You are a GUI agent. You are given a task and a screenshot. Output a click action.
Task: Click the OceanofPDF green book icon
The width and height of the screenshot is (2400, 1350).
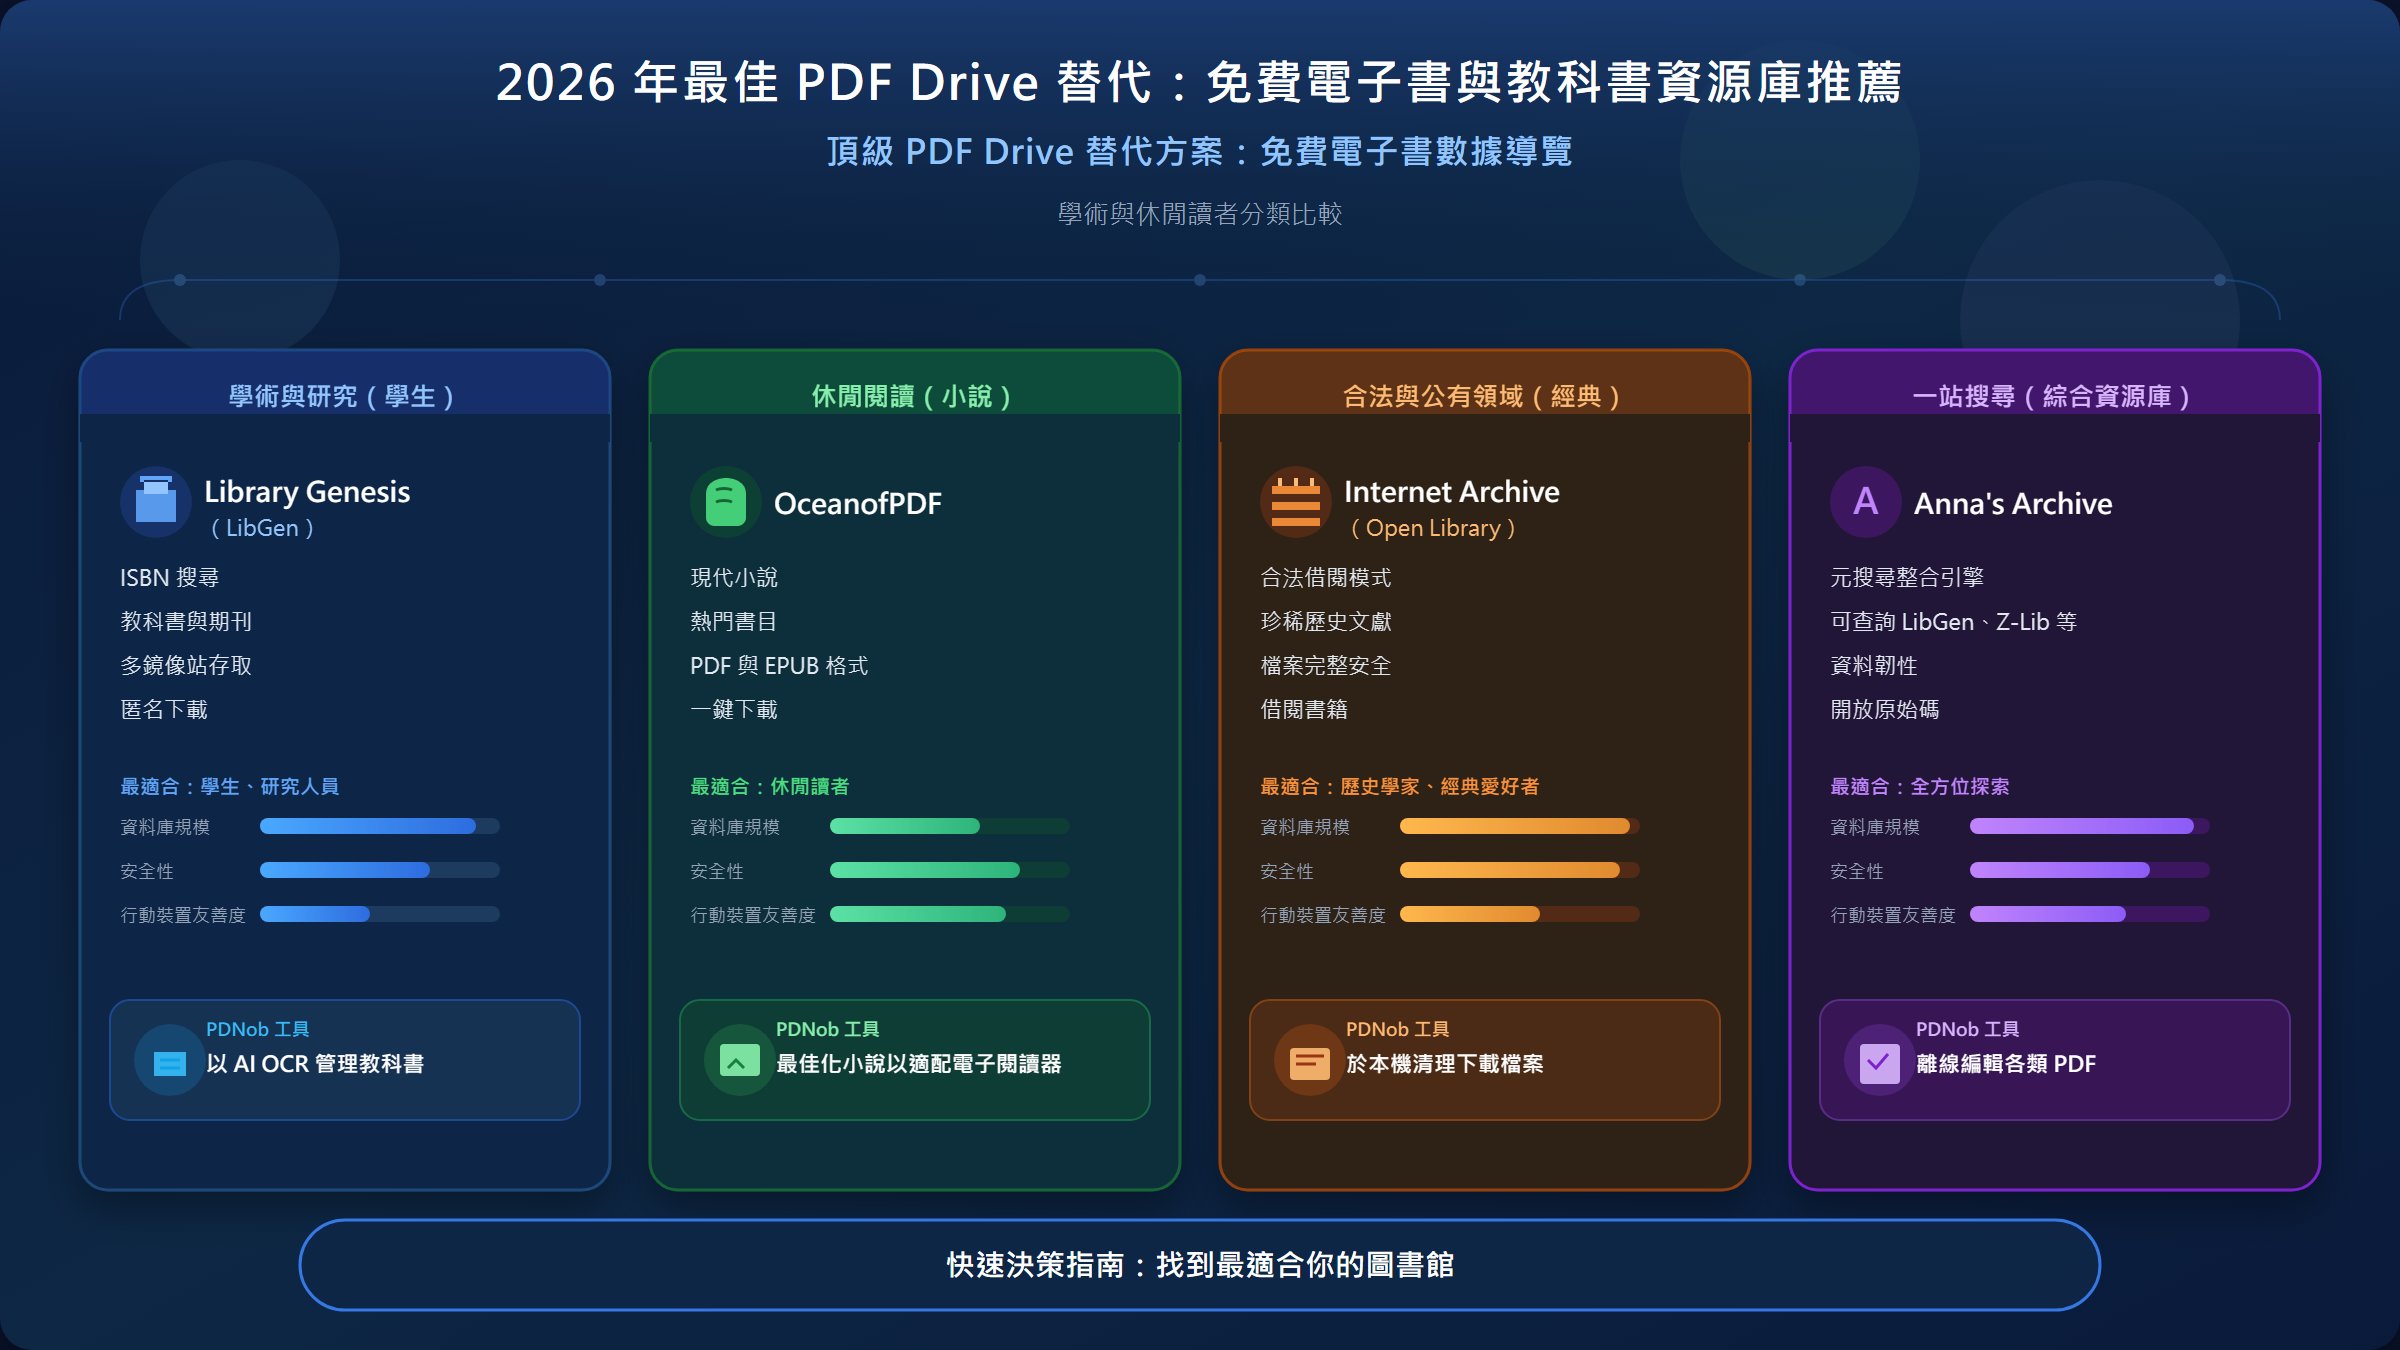coord(726,502)
